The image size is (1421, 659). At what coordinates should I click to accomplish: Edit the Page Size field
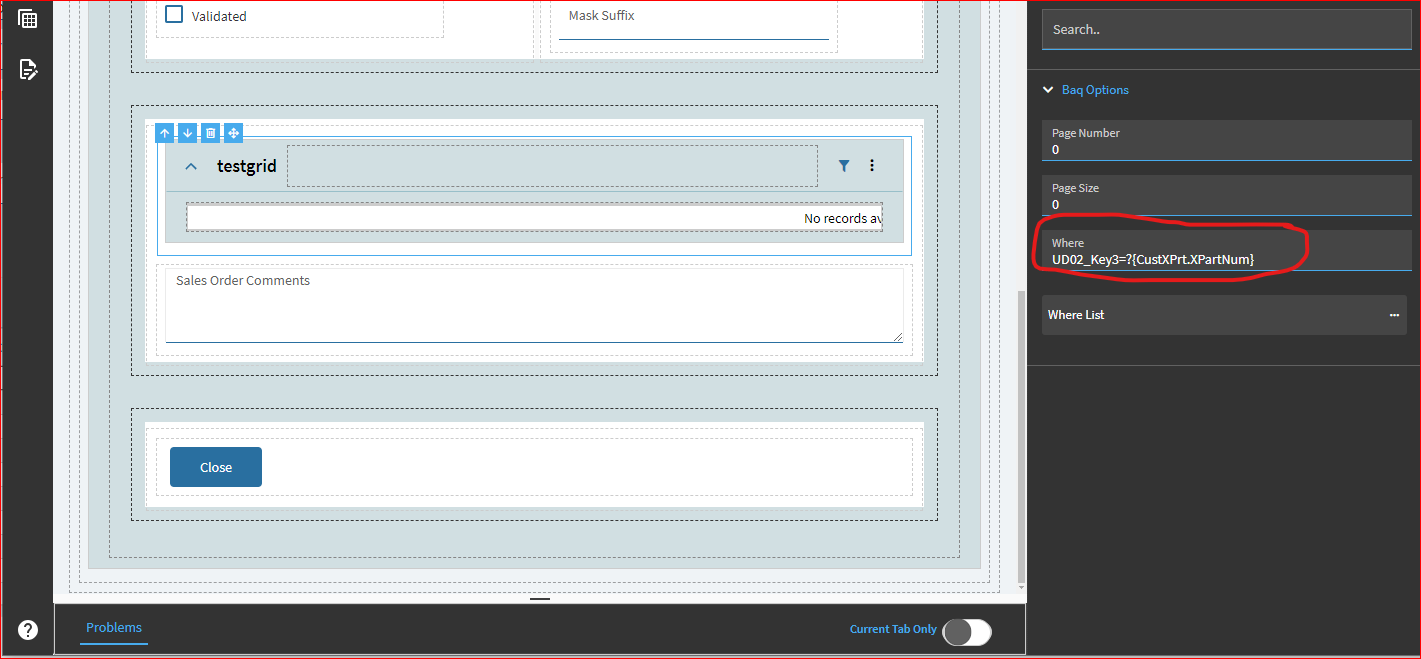[1226, 195]
